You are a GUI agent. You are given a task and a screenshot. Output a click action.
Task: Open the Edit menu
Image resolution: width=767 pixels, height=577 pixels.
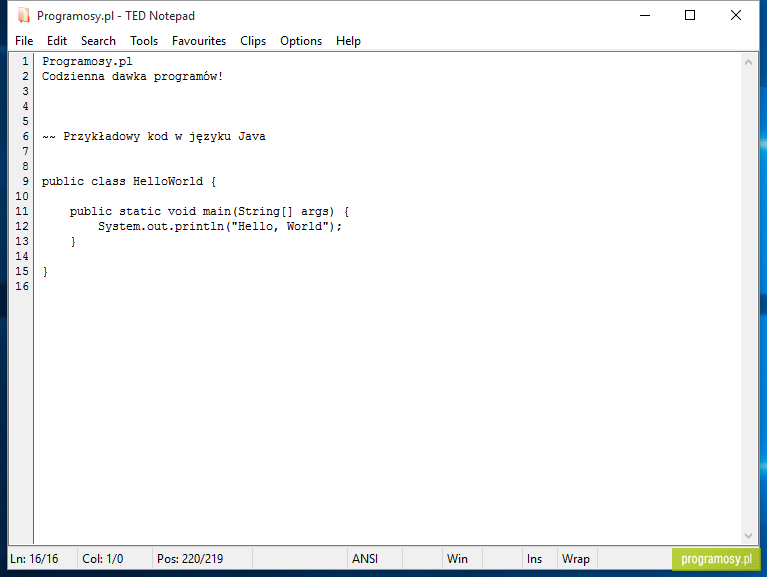coord(57,41)
